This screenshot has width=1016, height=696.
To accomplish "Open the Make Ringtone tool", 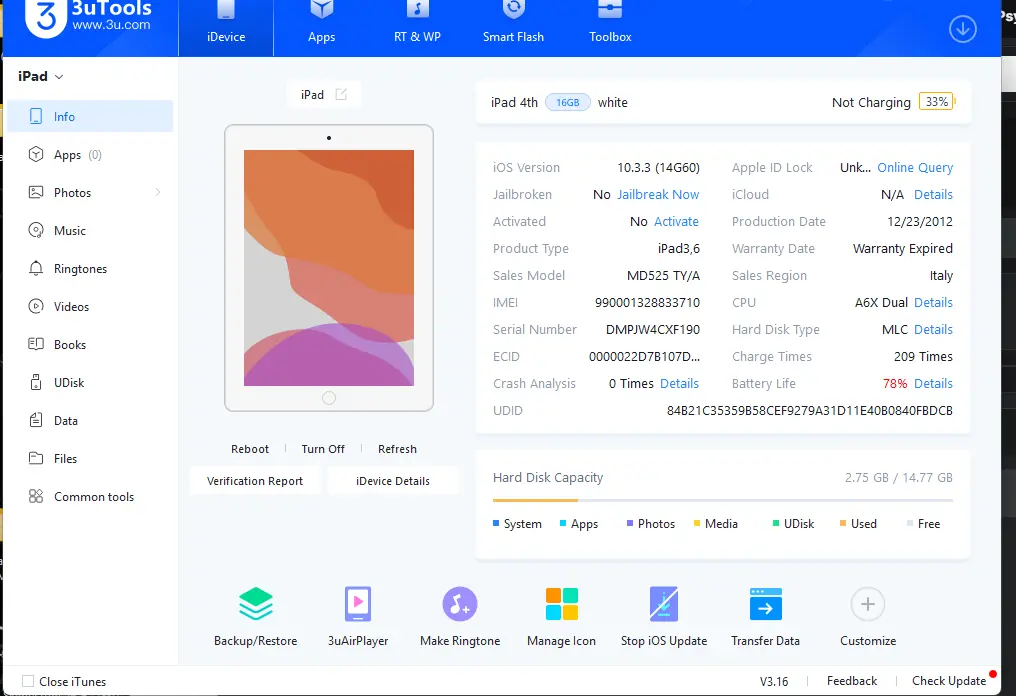I will tap(460, 604).
